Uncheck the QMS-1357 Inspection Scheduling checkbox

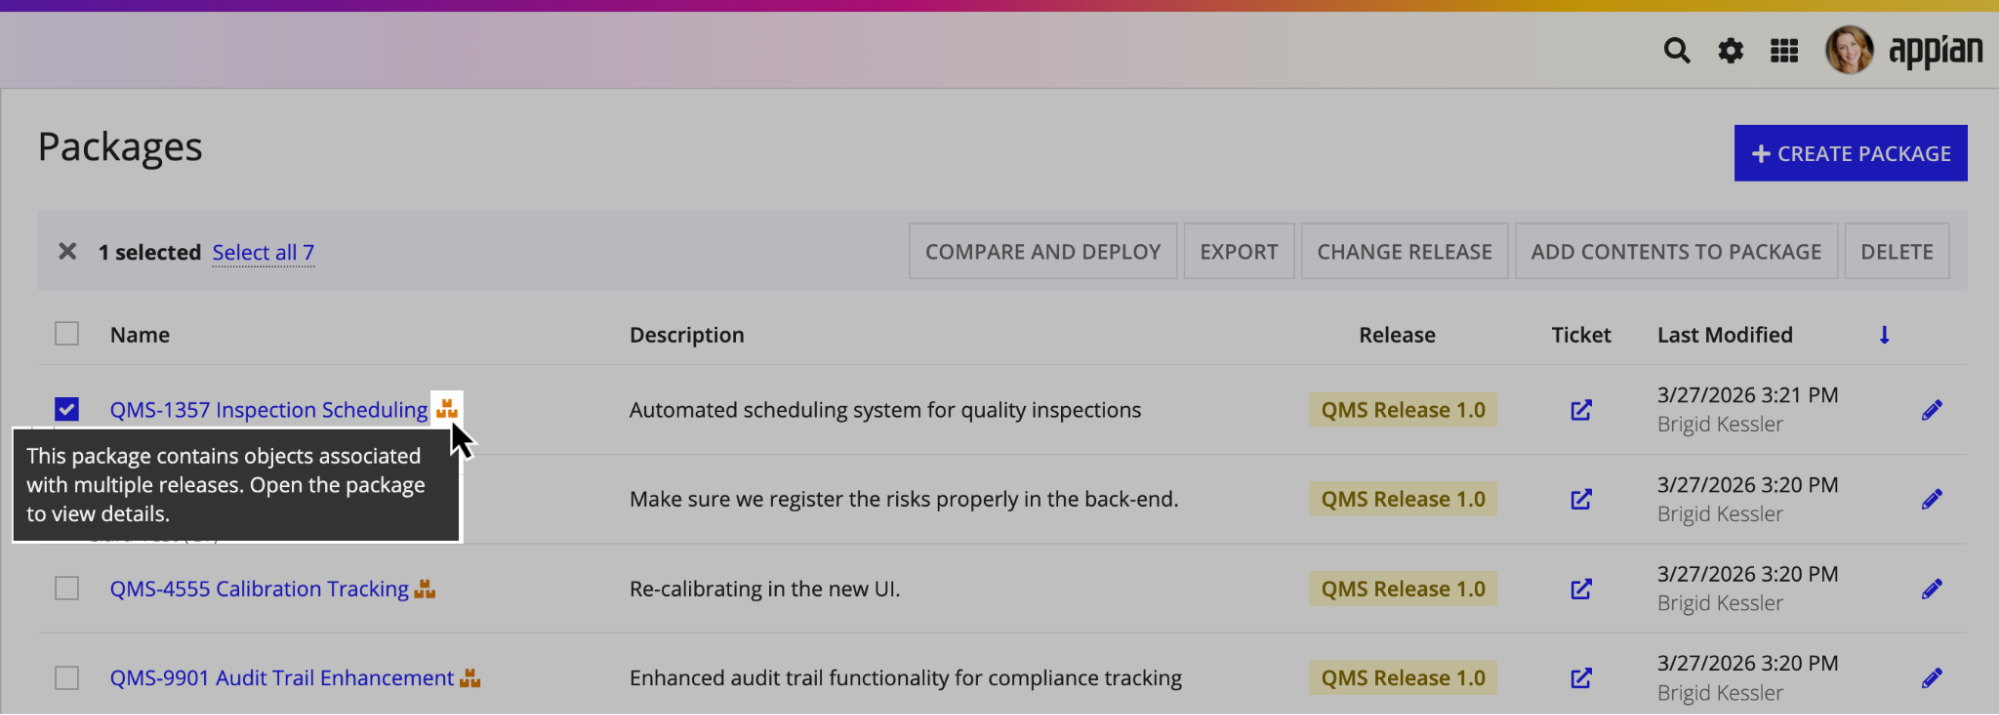pyautogui.click(x=67, y=409)
